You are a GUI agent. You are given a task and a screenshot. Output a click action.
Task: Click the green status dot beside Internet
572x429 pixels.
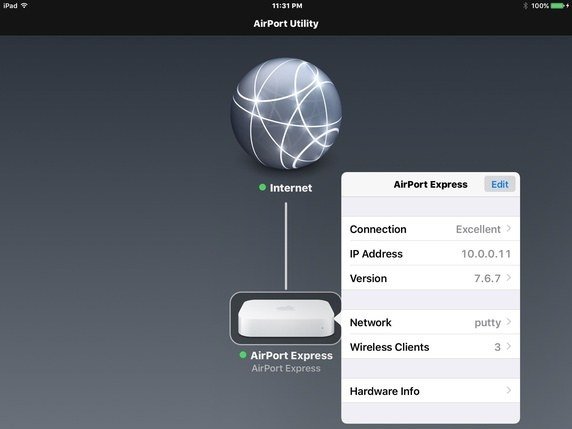[262, 188]
